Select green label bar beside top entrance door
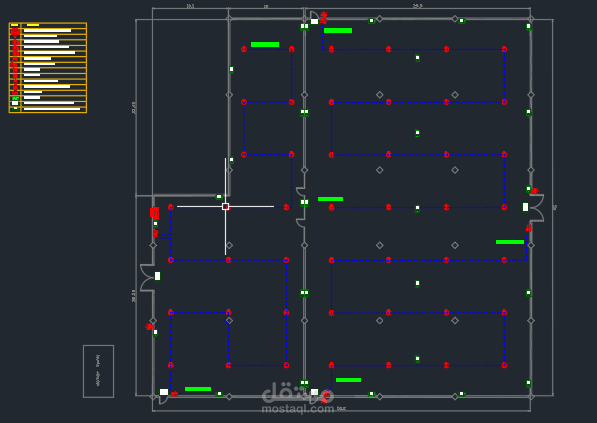The height and width of the screenshot is (423, 597). click(338, 30)
